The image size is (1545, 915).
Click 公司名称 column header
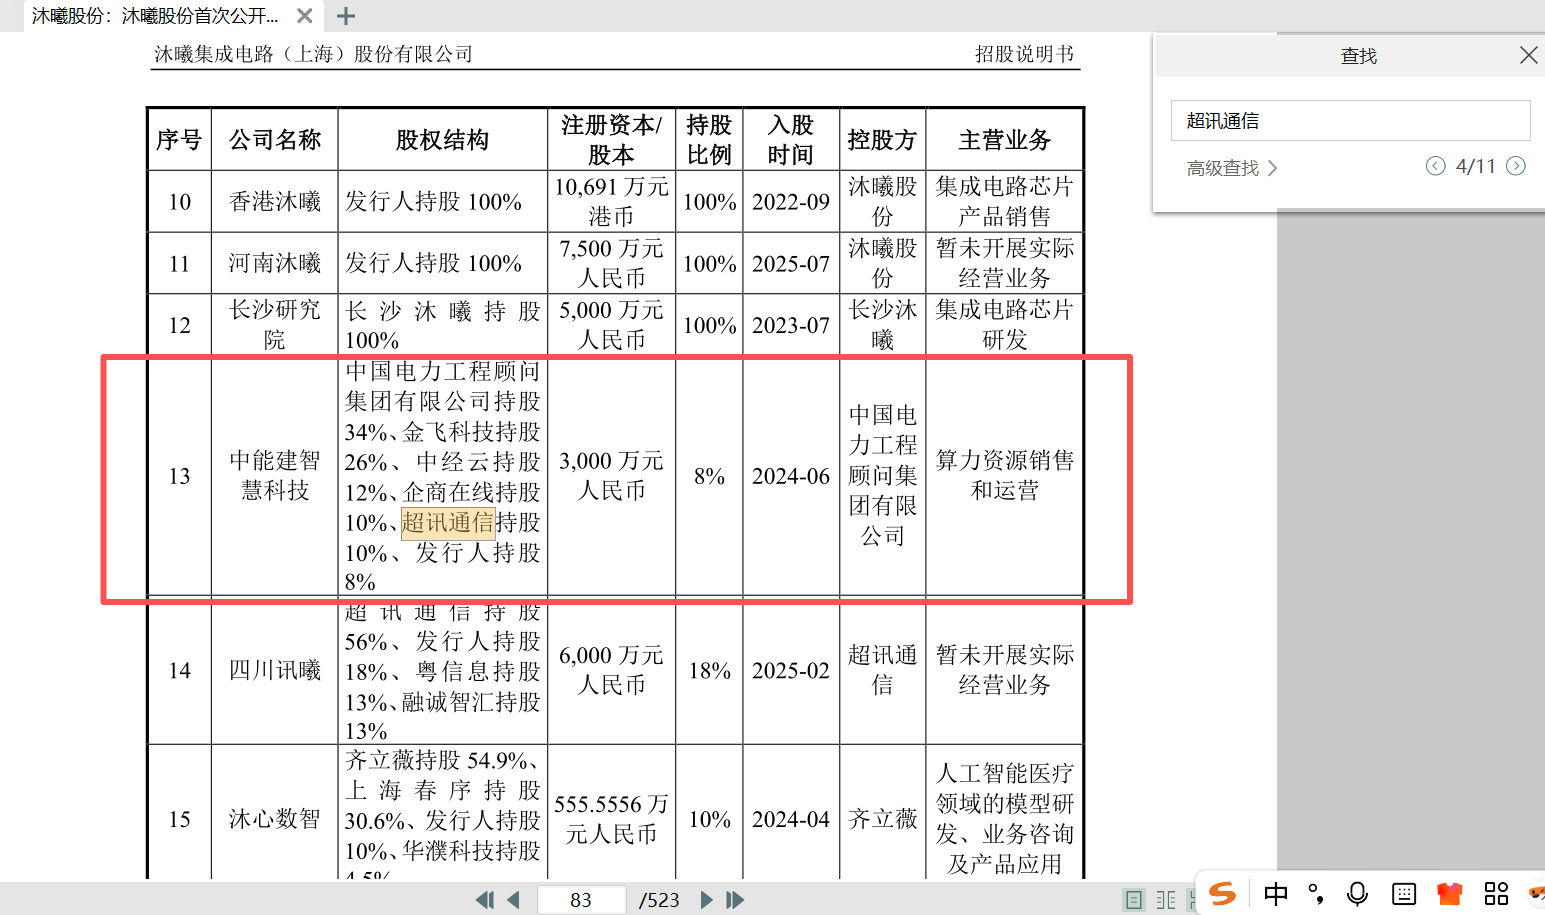pyautogui.click(x=275, y=140)
